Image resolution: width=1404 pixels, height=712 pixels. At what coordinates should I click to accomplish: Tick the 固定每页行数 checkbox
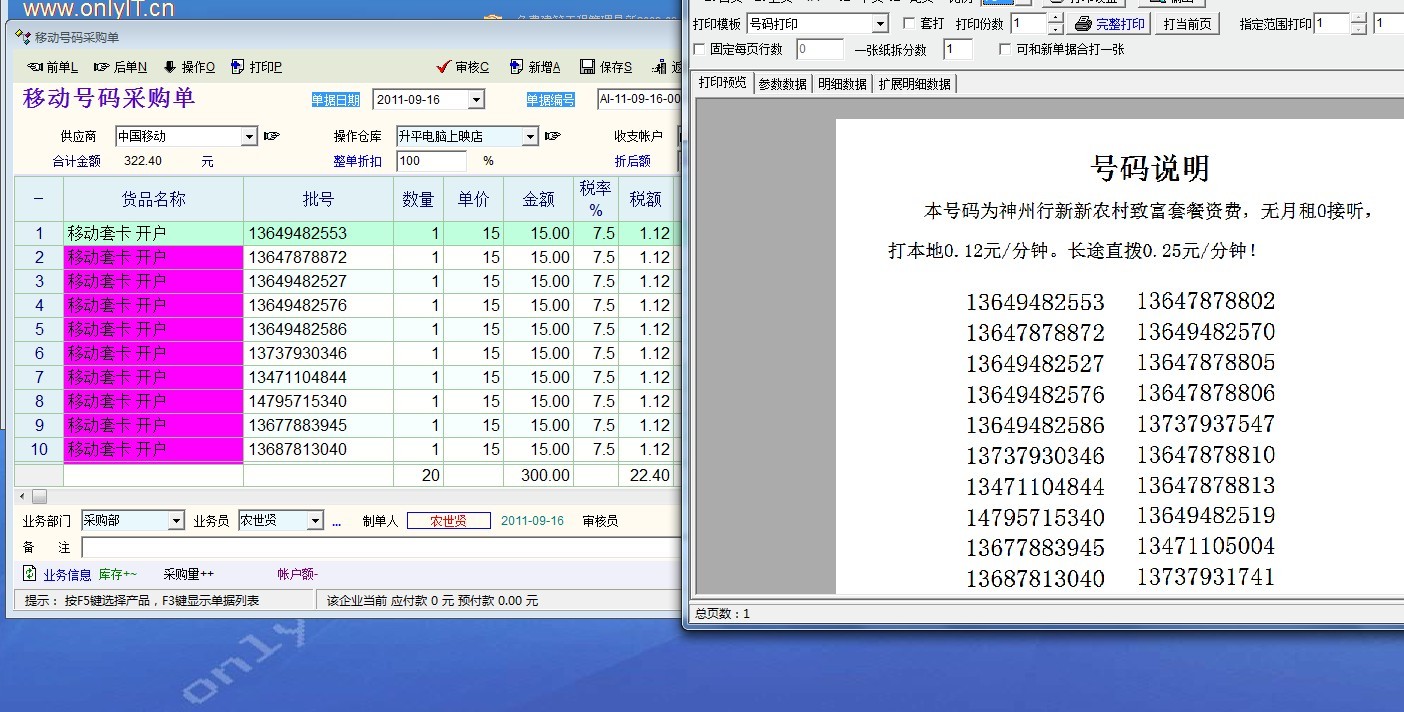(x=700, y=49)
